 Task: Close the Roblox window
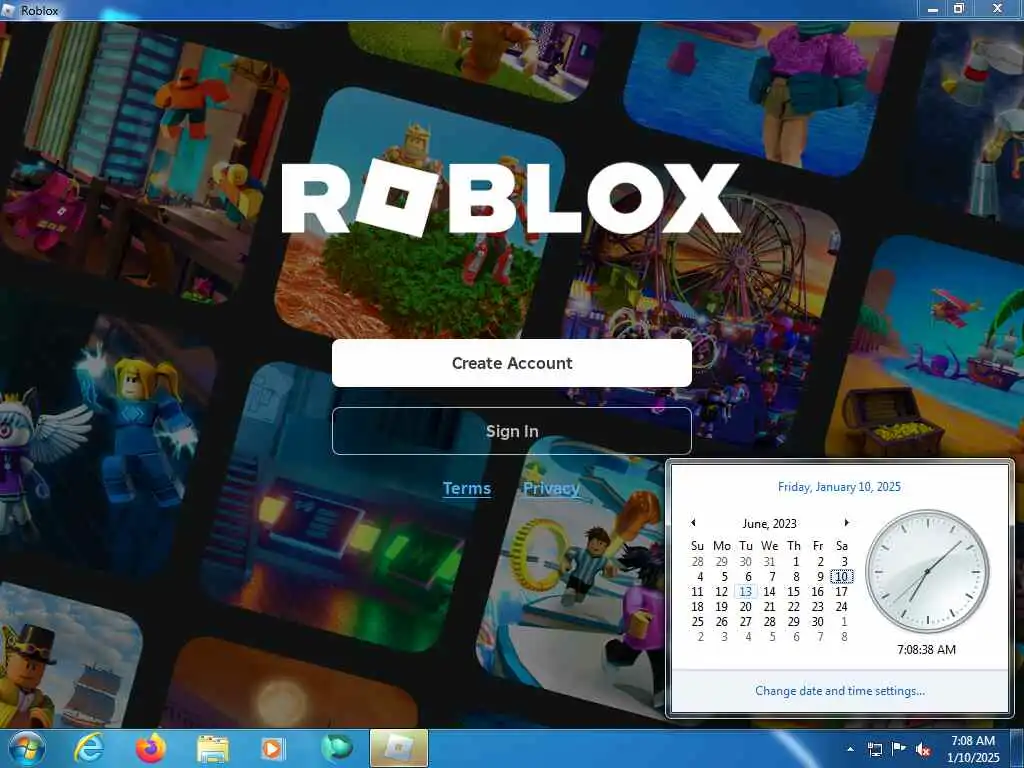coord(997,9)
